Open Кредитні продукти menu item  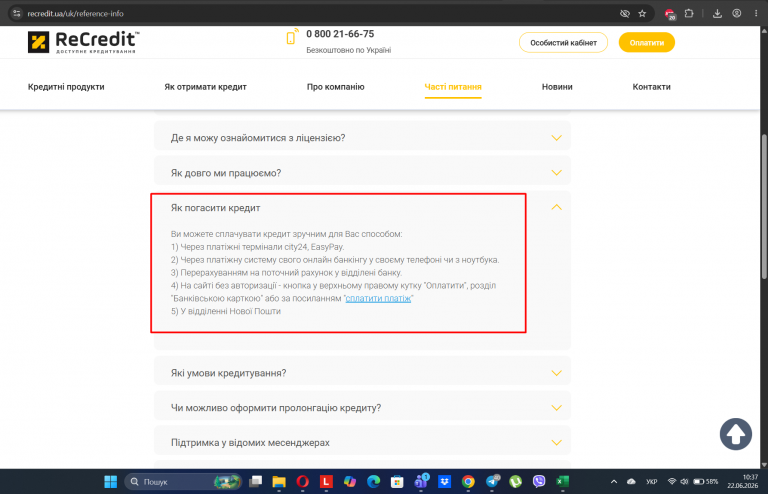(x=66, y=87)
